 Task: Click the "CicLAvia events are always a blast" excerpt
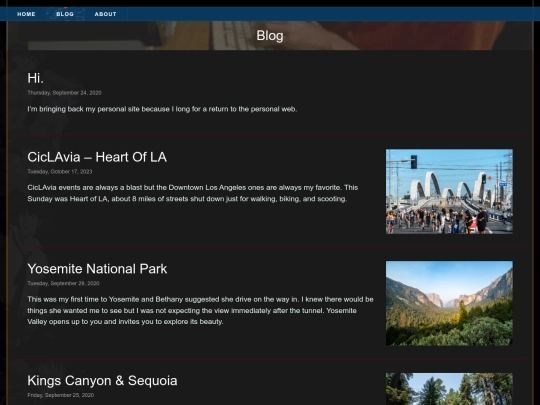(193, 193)
